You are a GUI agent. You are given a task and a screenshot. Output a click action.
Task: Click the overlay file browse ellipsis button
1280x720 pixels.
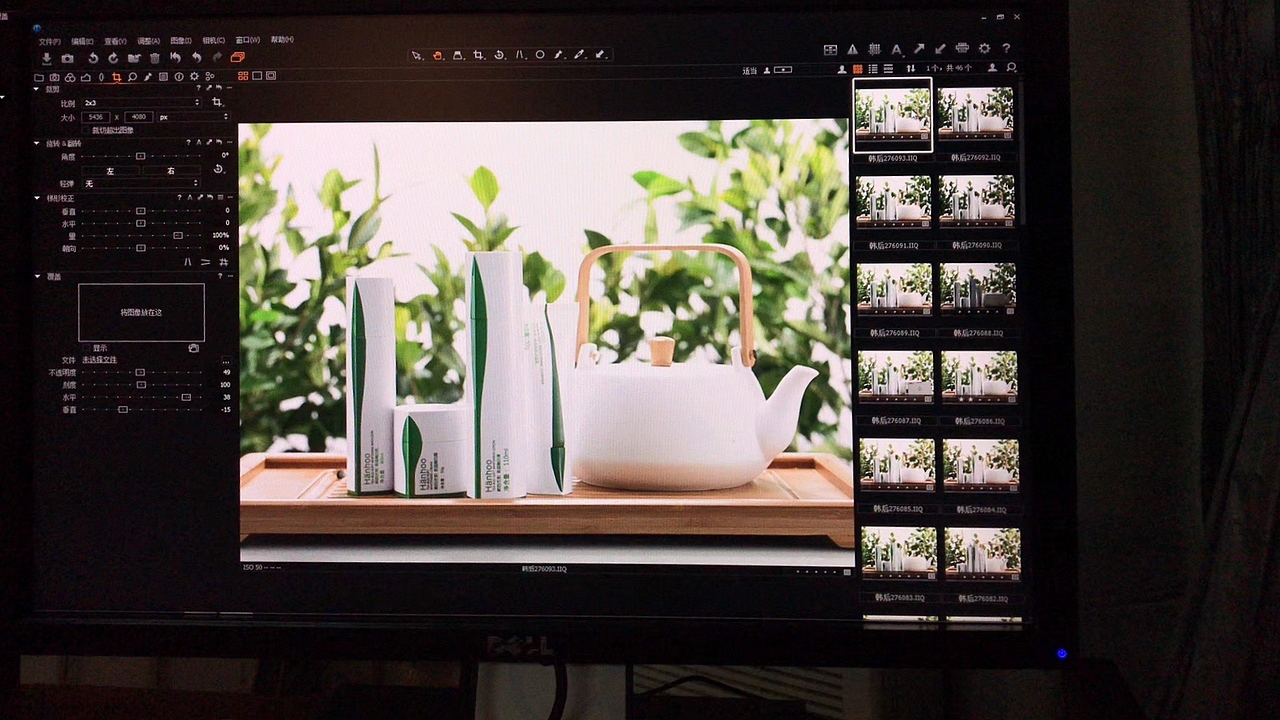pyautogui.click(x=226, y=361)
